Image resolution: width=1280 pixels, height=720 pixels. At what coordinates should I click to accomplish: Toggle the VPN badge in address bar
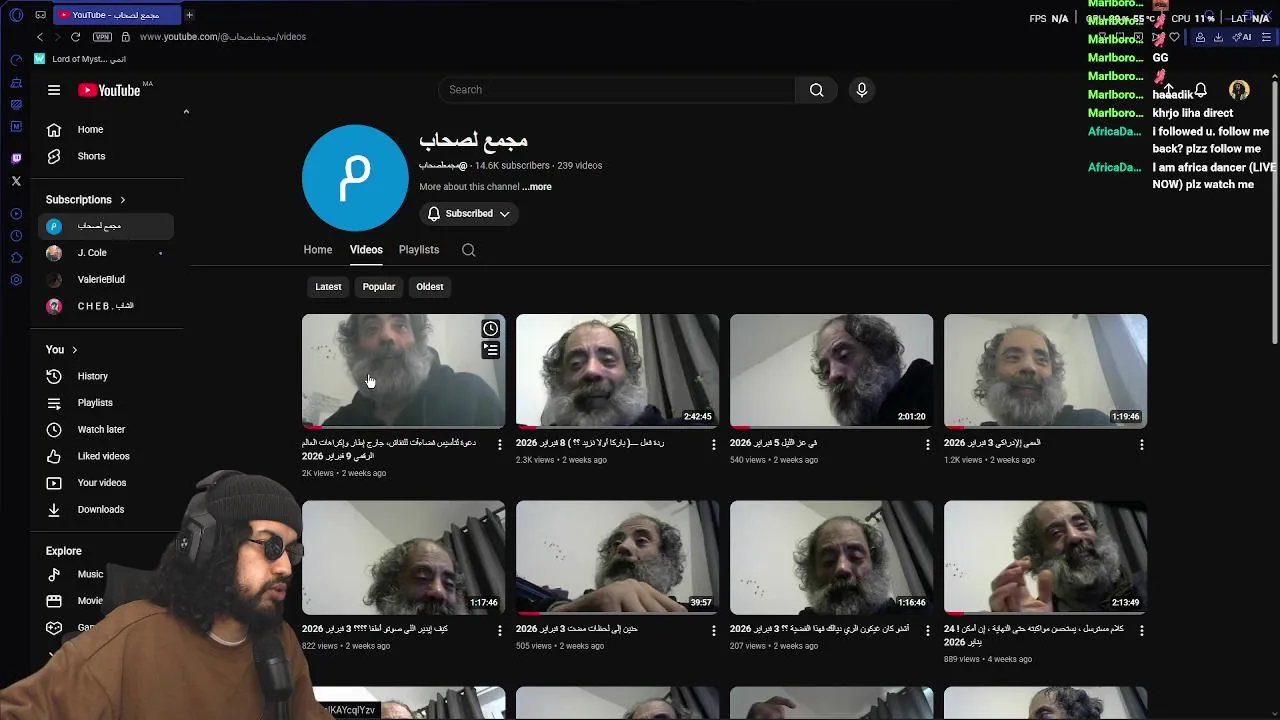pyautogui.click(x=102, y=37)
